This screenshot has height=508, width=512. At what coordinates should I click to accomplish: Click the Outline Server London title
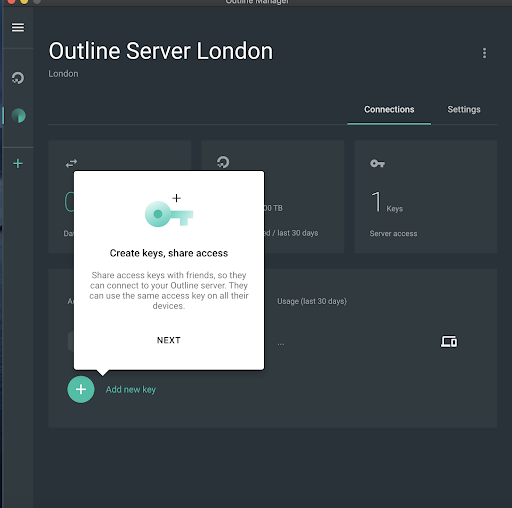click(x=161, y=51)
